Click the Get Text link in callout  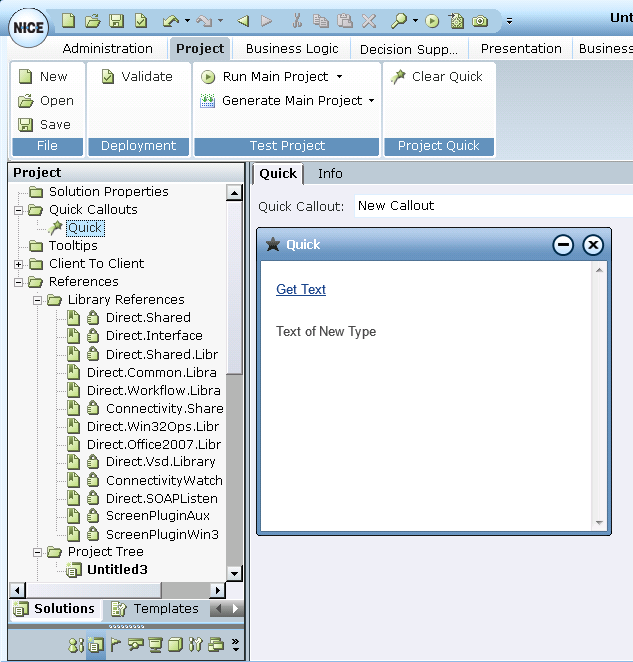[x=301, y=289]
